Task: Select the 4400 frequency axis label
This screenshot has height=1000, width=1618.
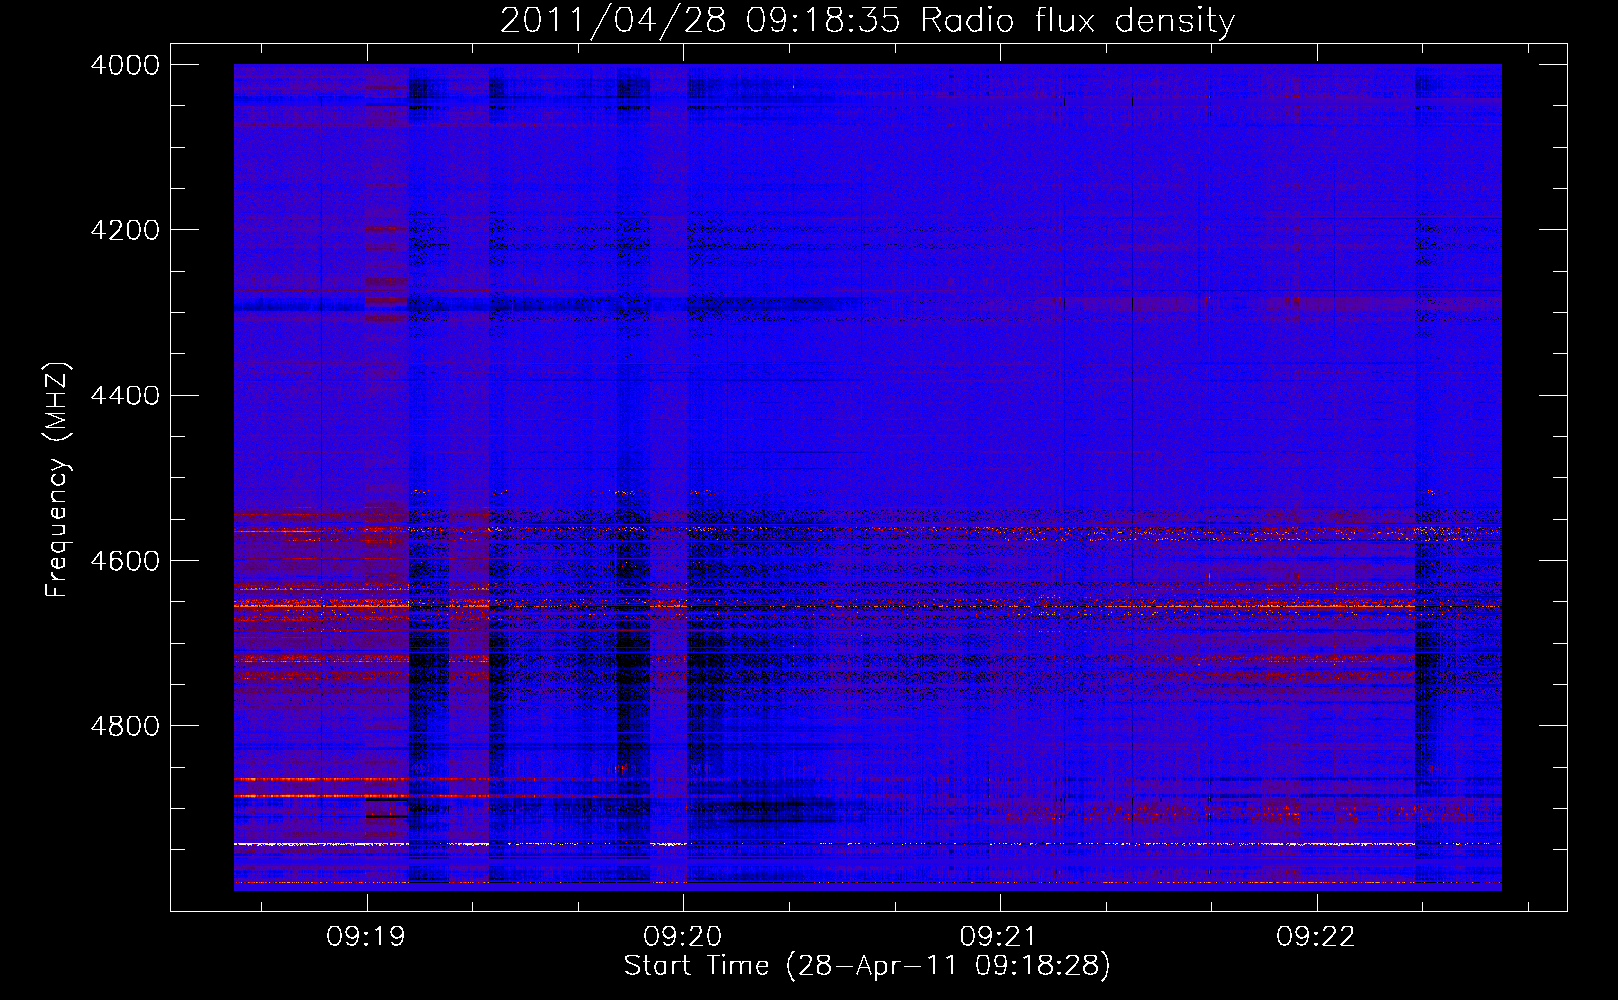Action: 125,396
